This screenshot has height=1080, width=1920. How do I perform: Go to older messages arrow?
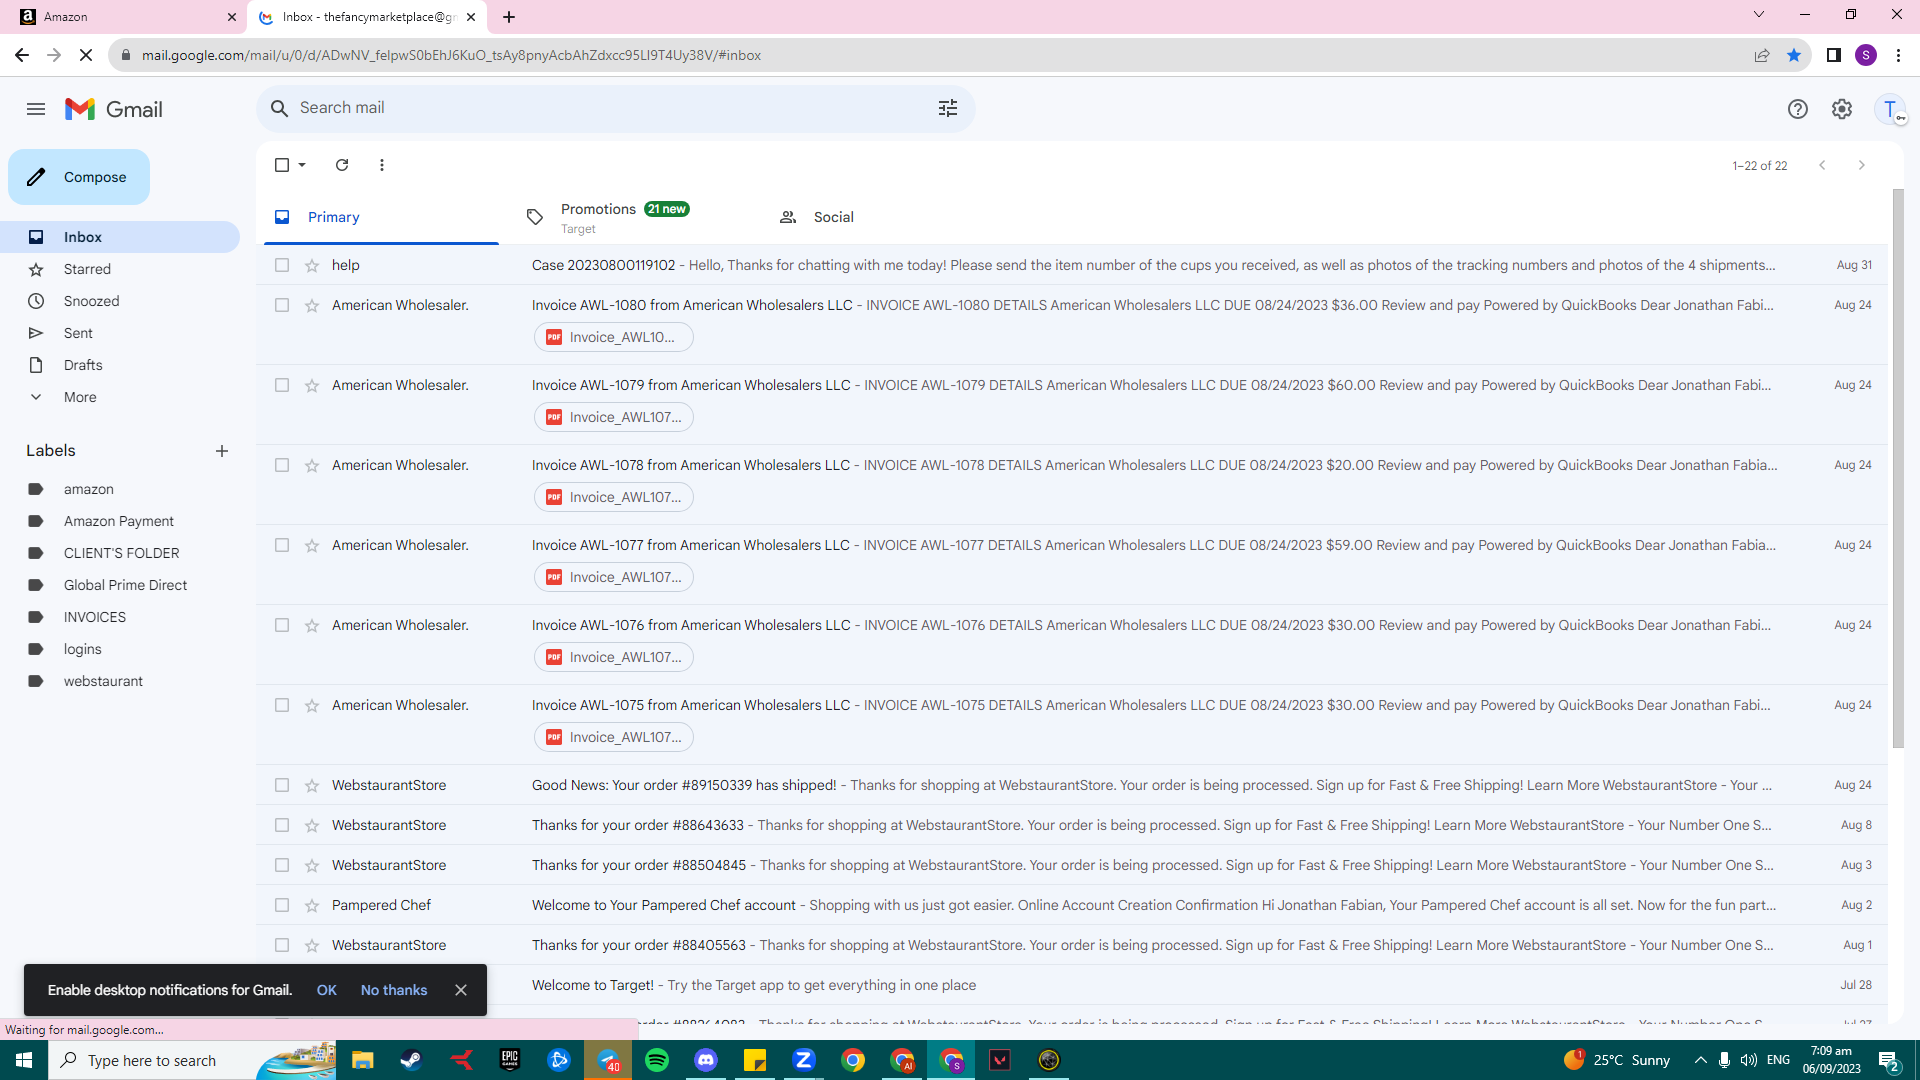coord(1862,165)
